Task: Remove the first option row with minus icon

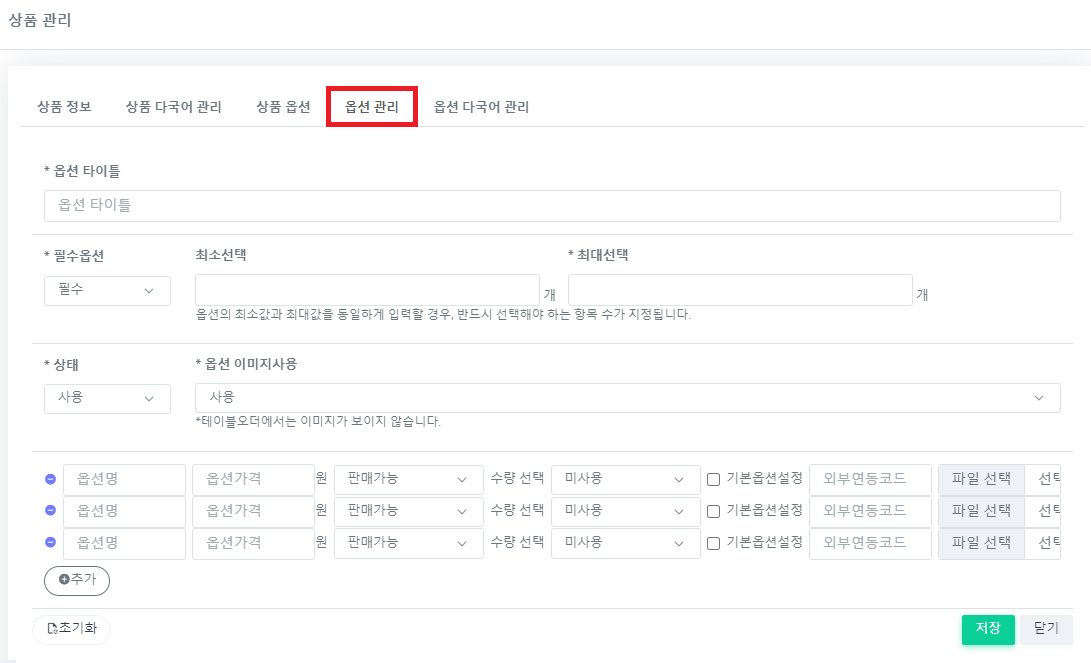Action: click(x=50, y=479)
